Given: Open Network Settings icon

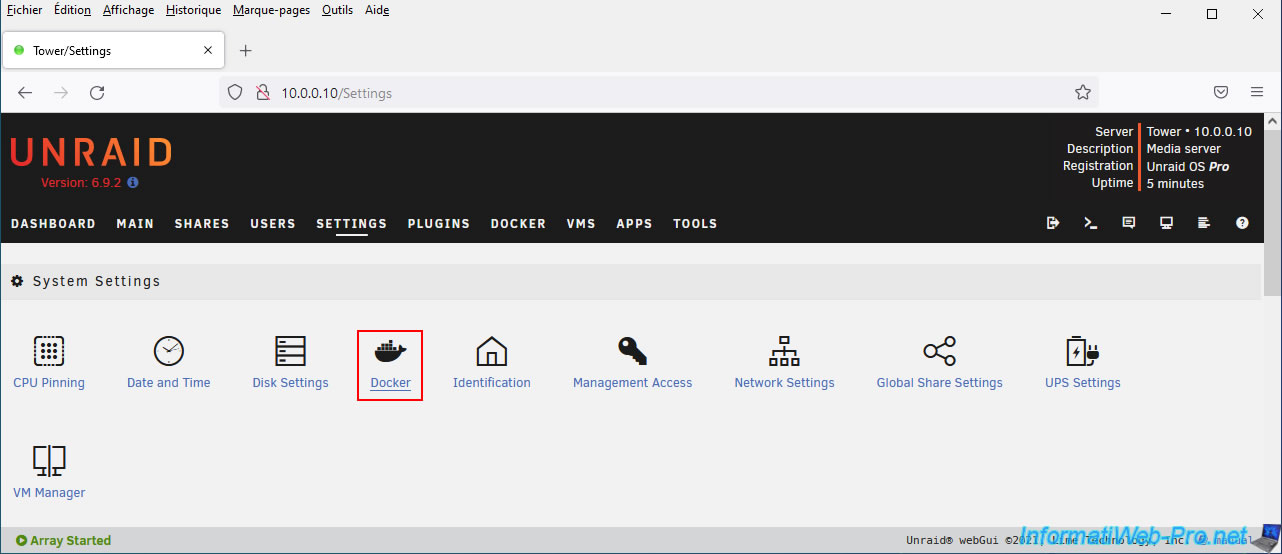Looking at the screenshot, I should pos(784,352).
